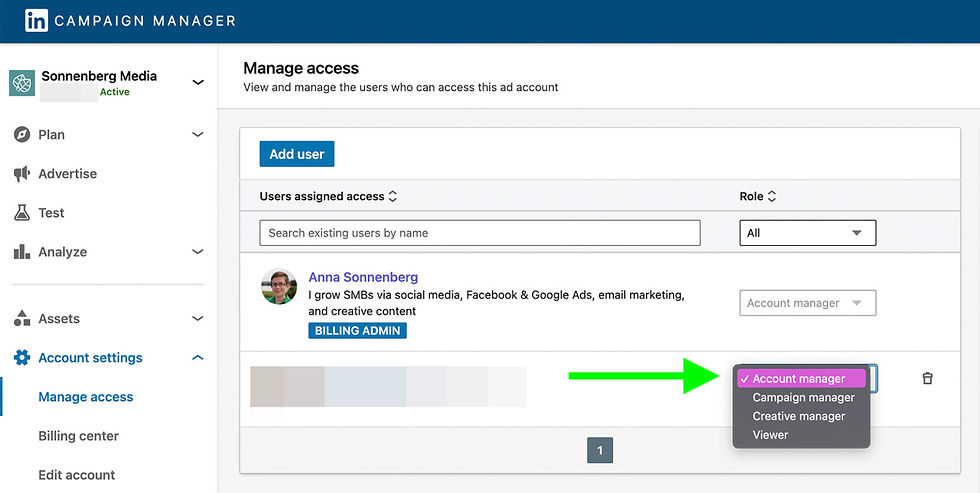Click the LinkedIn logo icon
Image resolution: width=980 pixels, height=493 pixels.
point(36,21)
